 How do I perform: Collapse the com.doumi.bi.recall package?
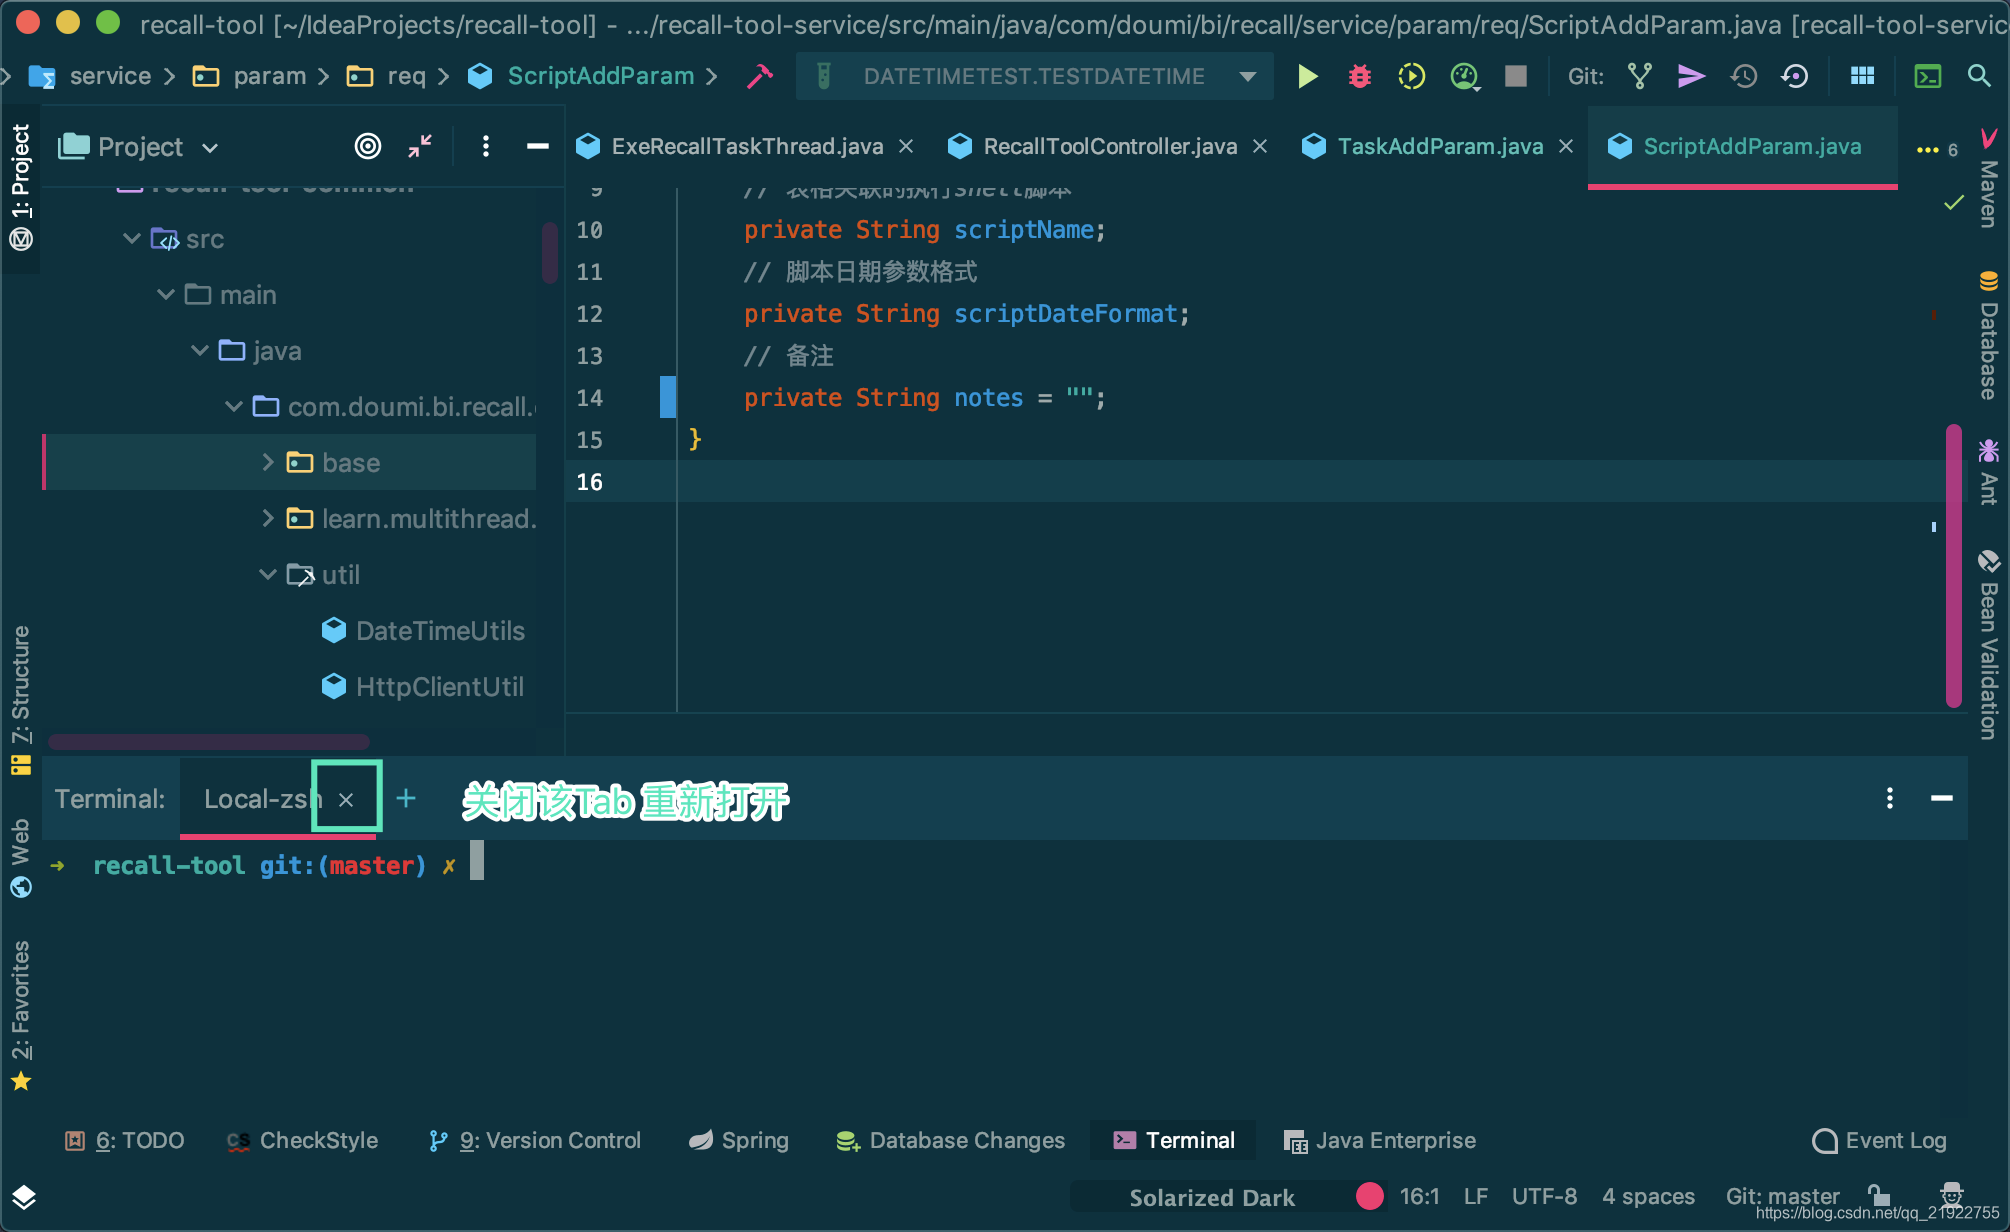coord(234,407)
